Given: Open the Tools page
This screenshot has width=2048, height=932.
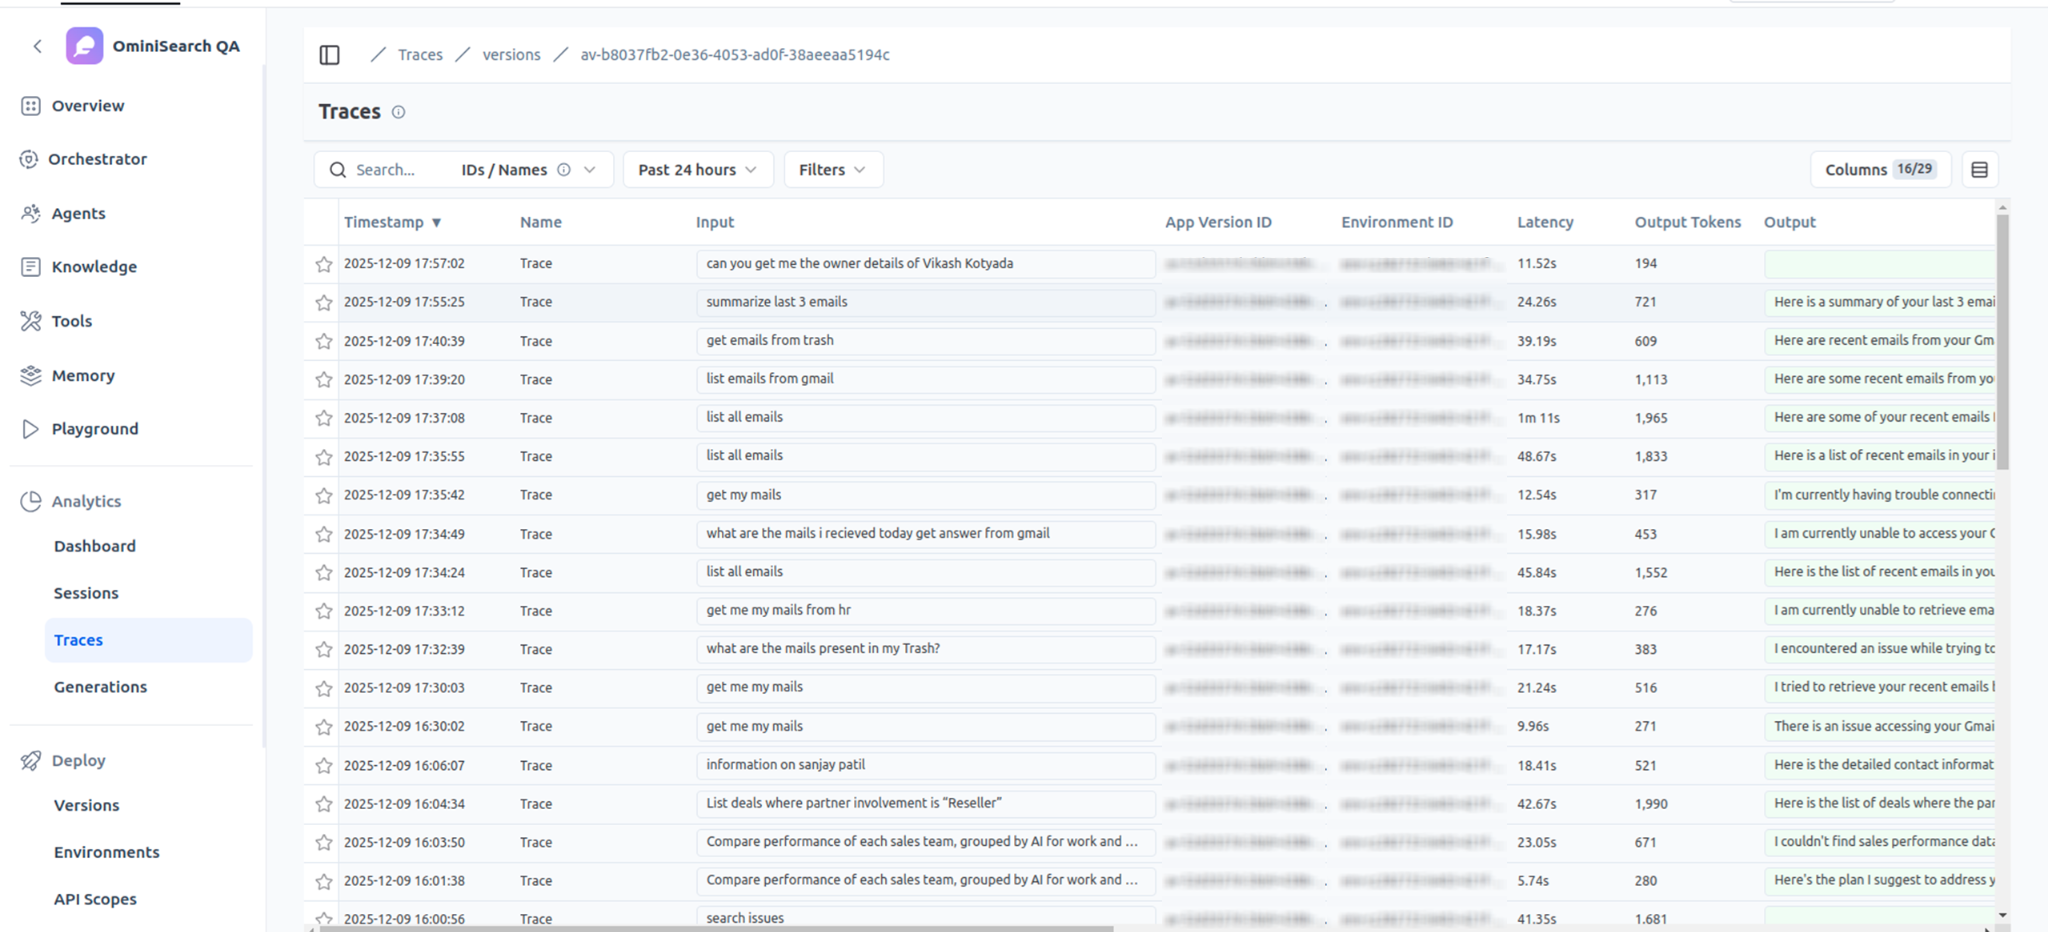Looking at the screenshot, I should 71,321.
